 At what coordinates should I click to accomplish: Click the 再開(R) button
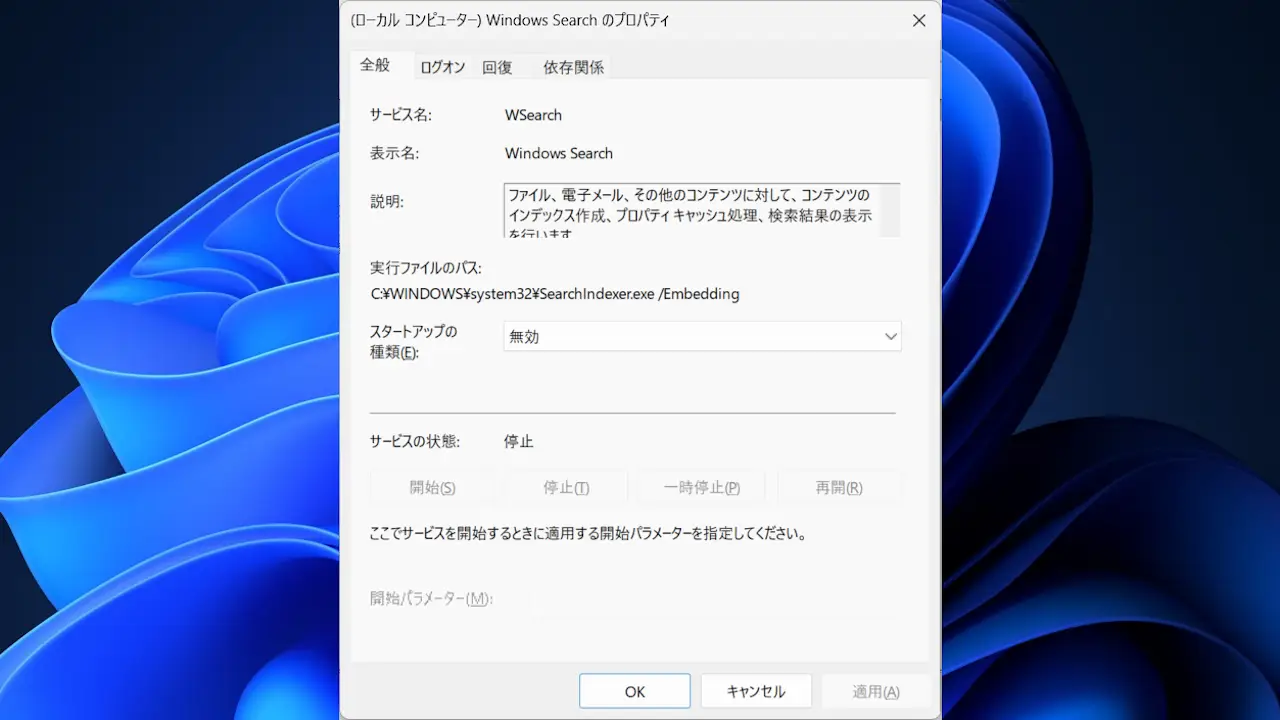coord(838,488)
